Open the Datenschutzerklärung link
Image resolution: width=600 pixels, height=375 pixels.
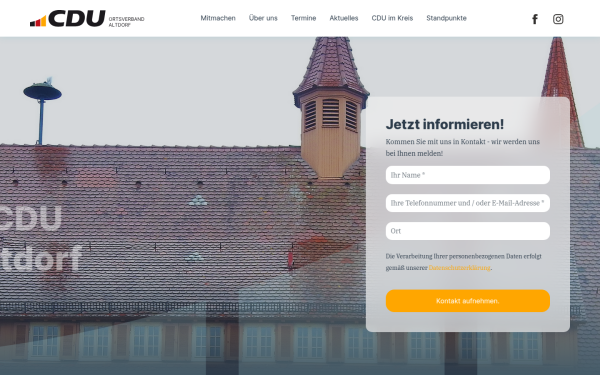(459, 267)
